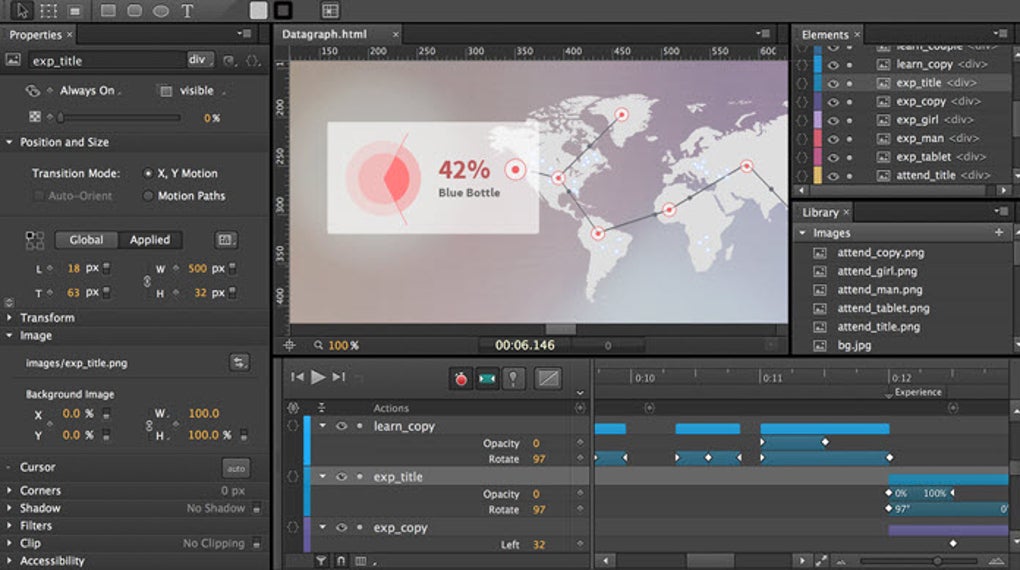Expand the Transform section
The image size is (1020, 570).
click(9, 318)
